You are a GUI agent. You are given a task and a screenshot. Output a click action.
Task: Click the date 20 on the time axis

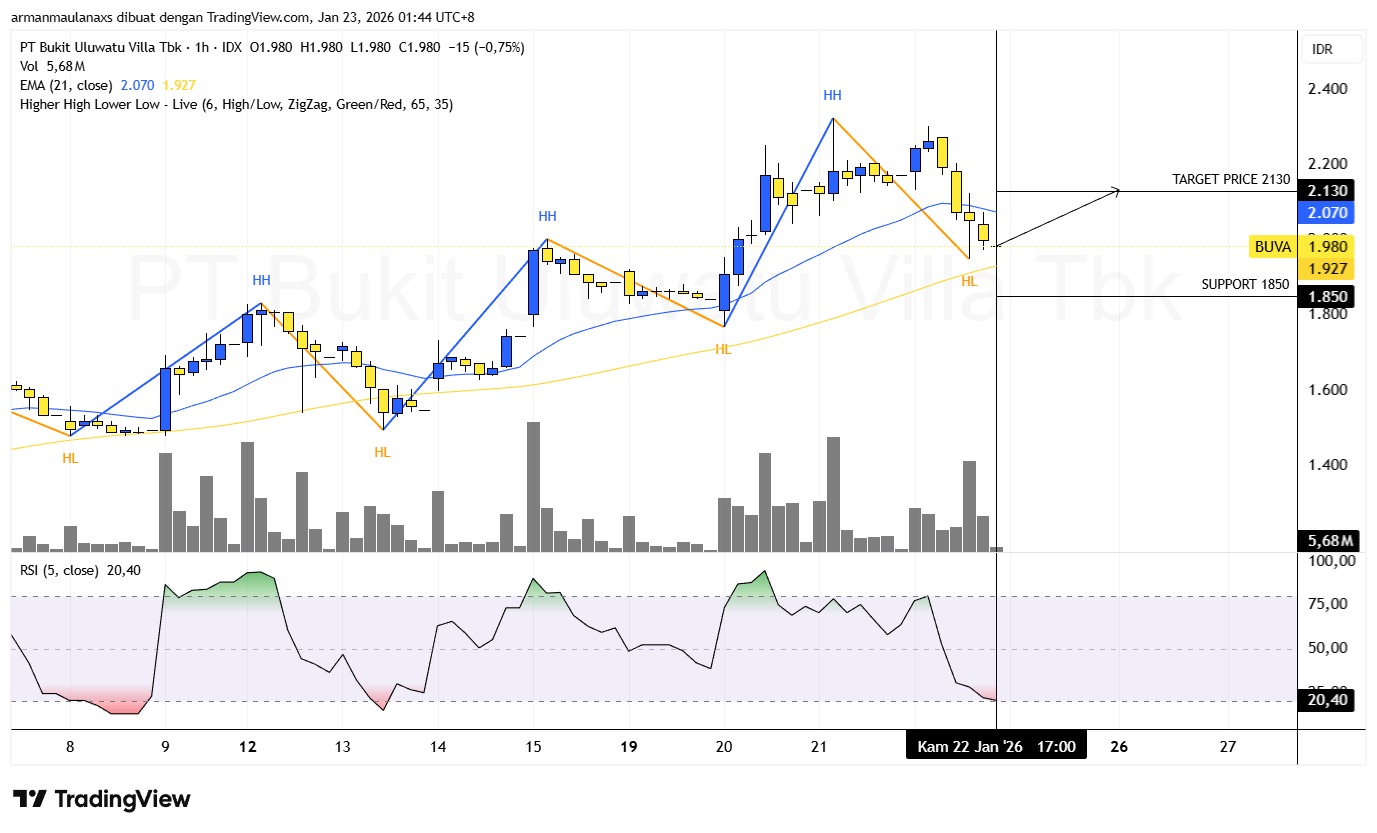(724, 746)
